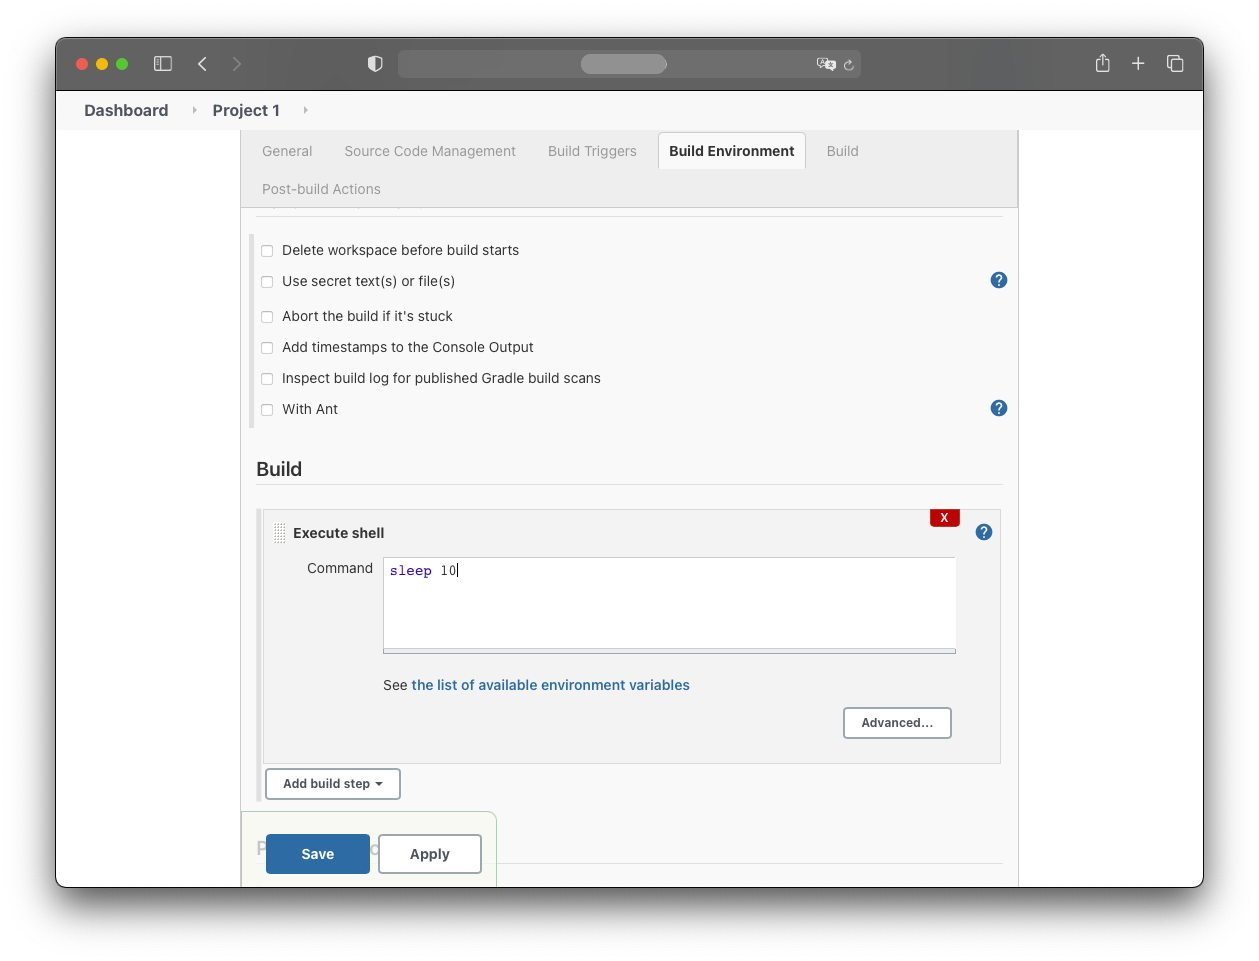
Task: Open a new browser tab
Action: (1138, 64)
